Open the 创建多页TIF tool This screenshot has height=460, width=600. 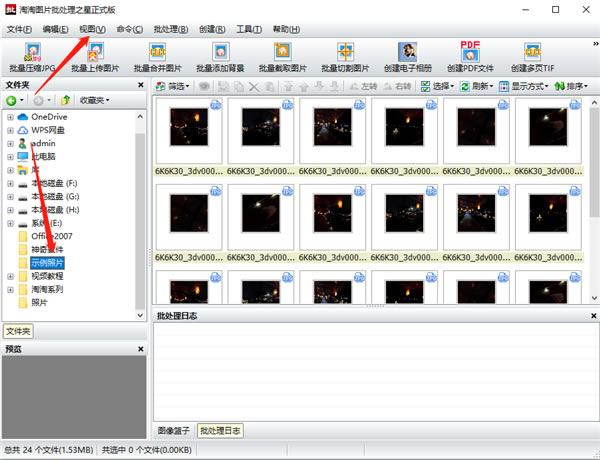click(533, 58)
